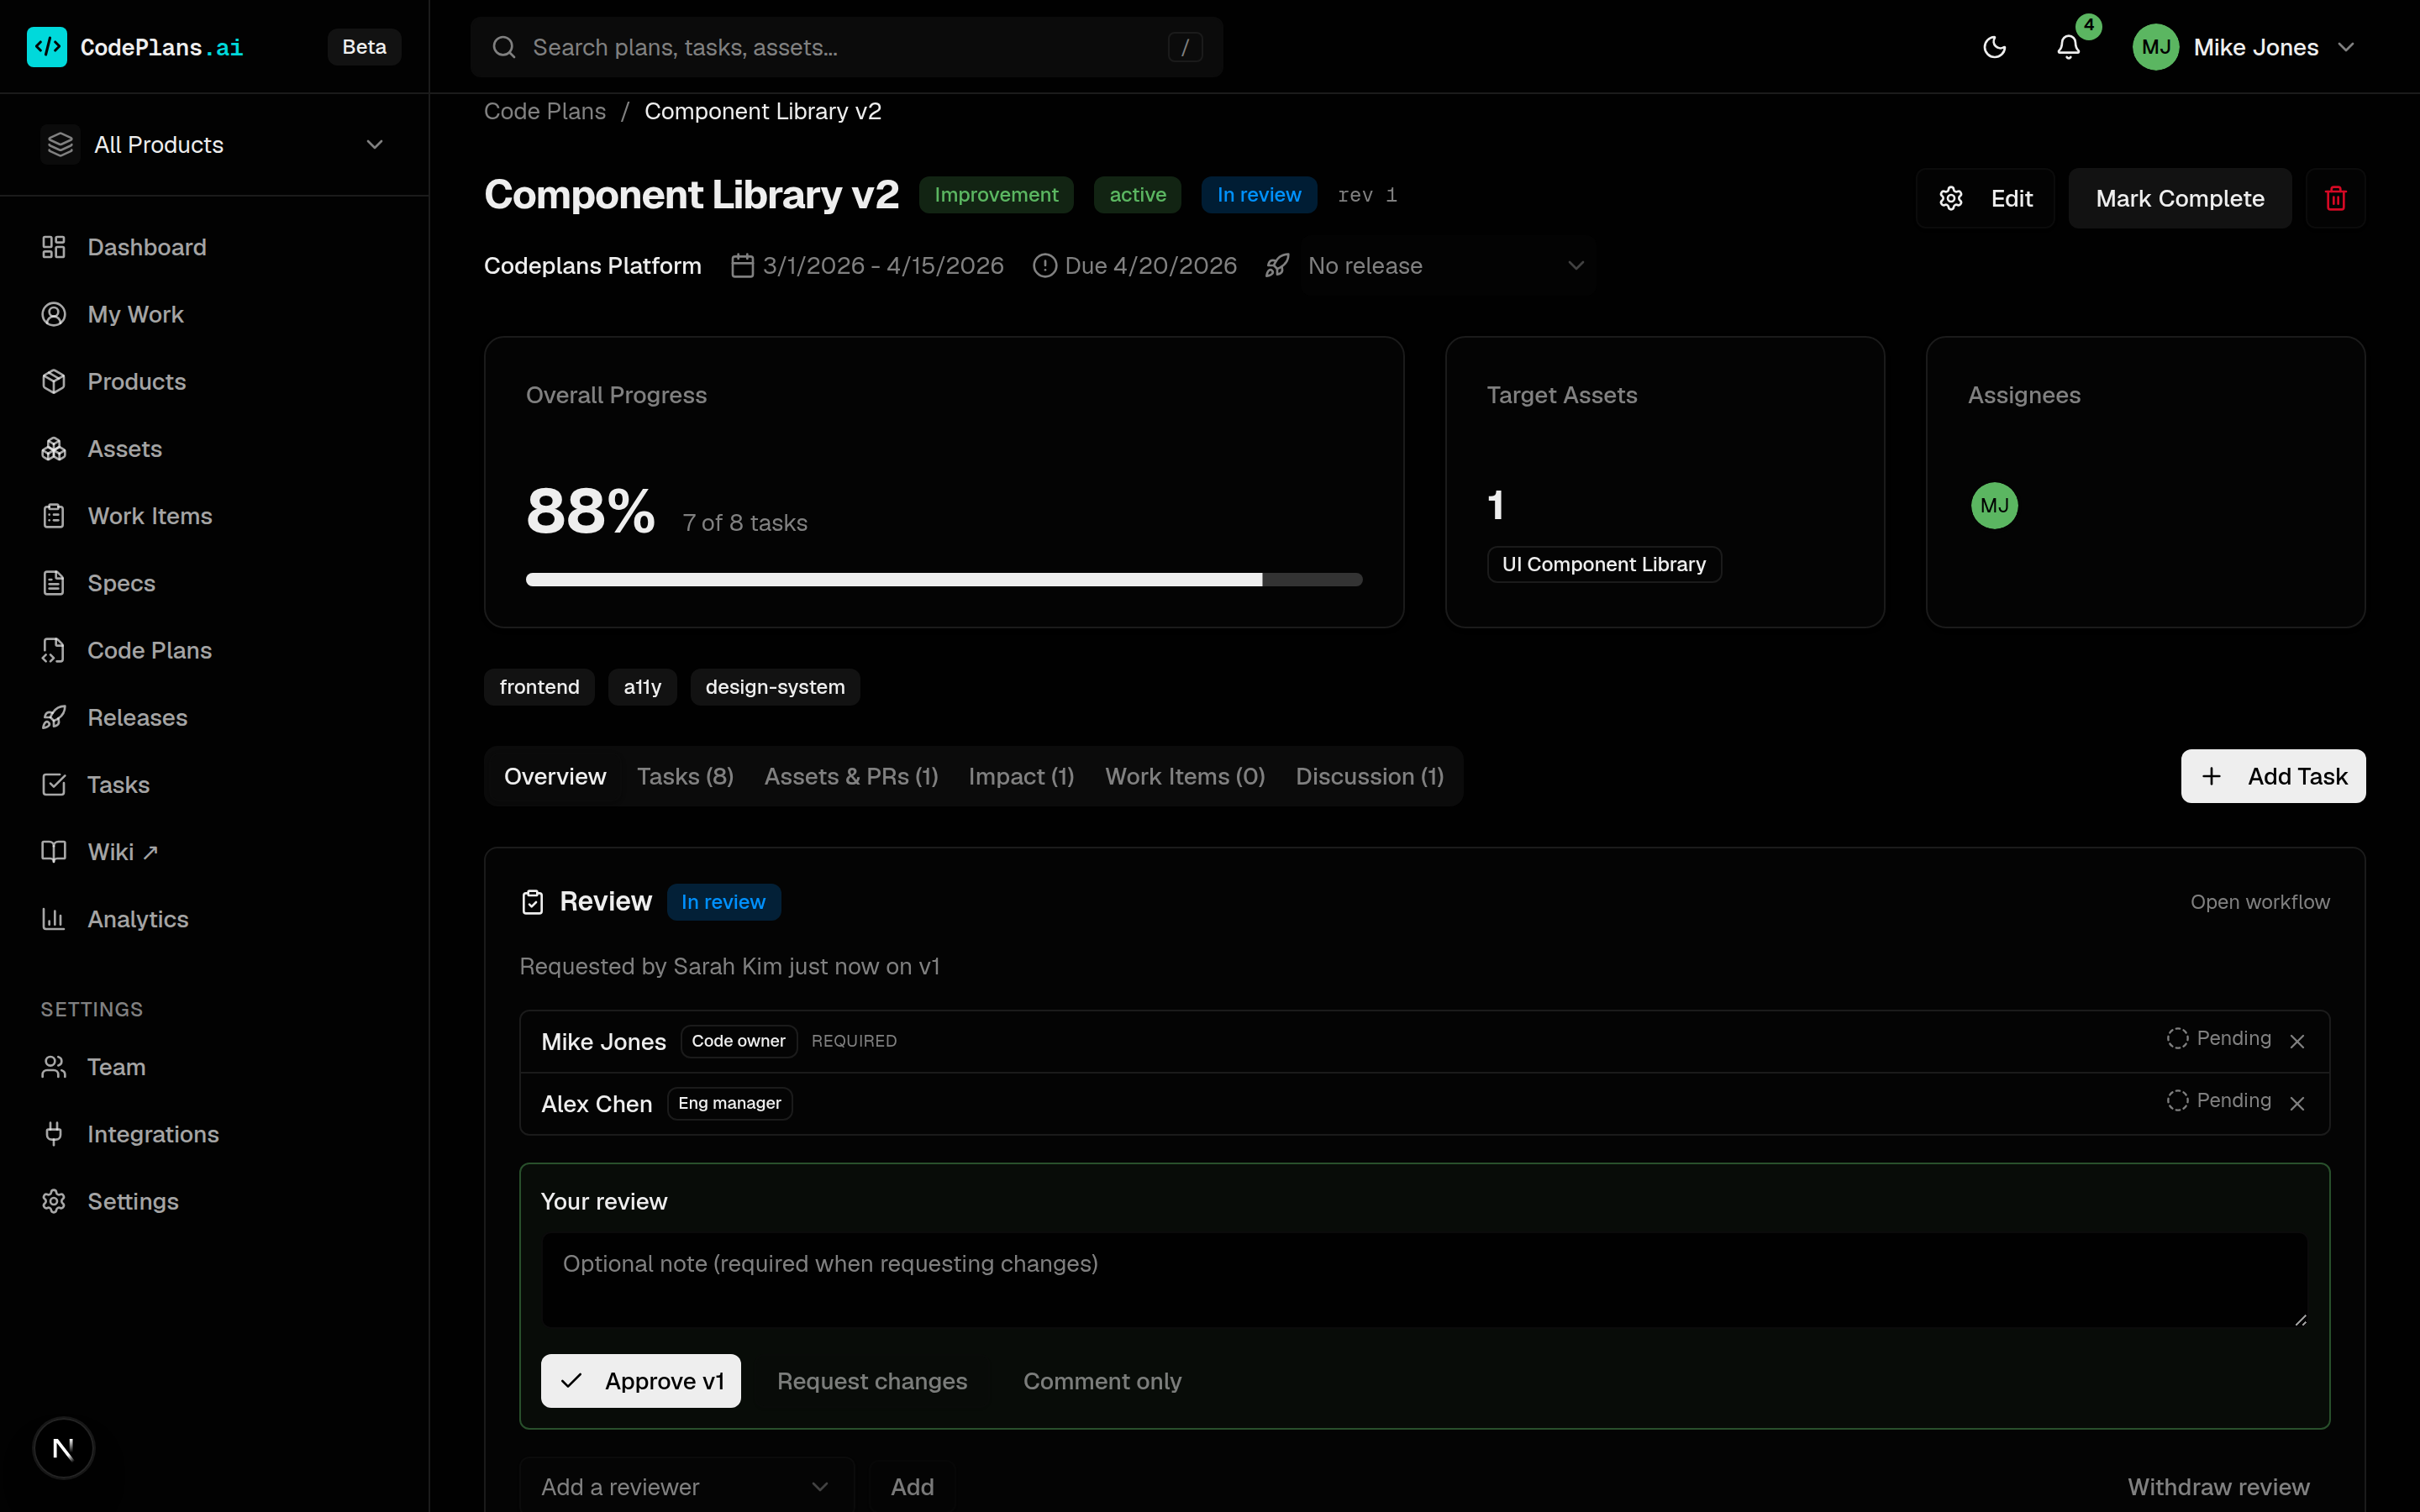Select the Work Items (0) tab
The height and width of the screenshot is (1512, 2420).
point(1185,776)
